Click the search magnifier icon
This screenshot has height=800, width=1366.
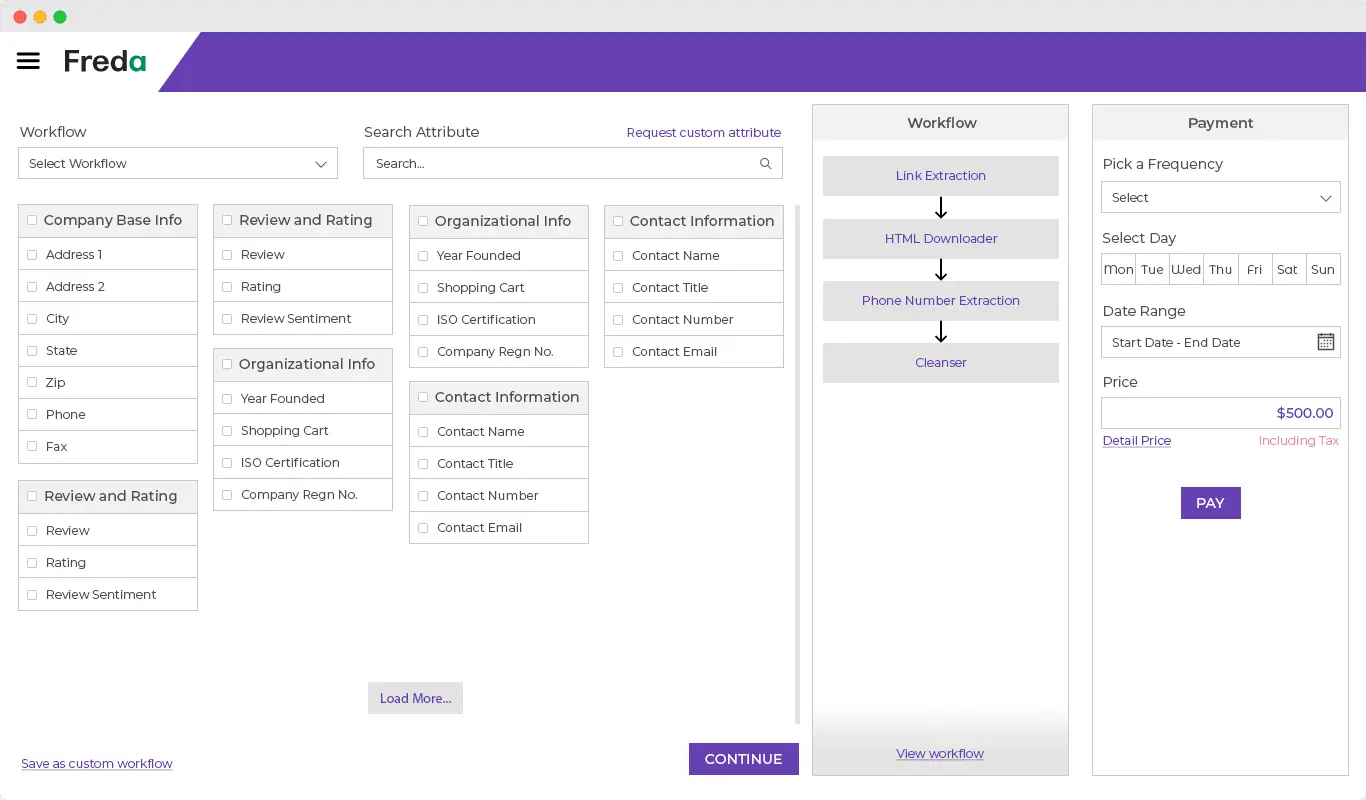[765, 164]
